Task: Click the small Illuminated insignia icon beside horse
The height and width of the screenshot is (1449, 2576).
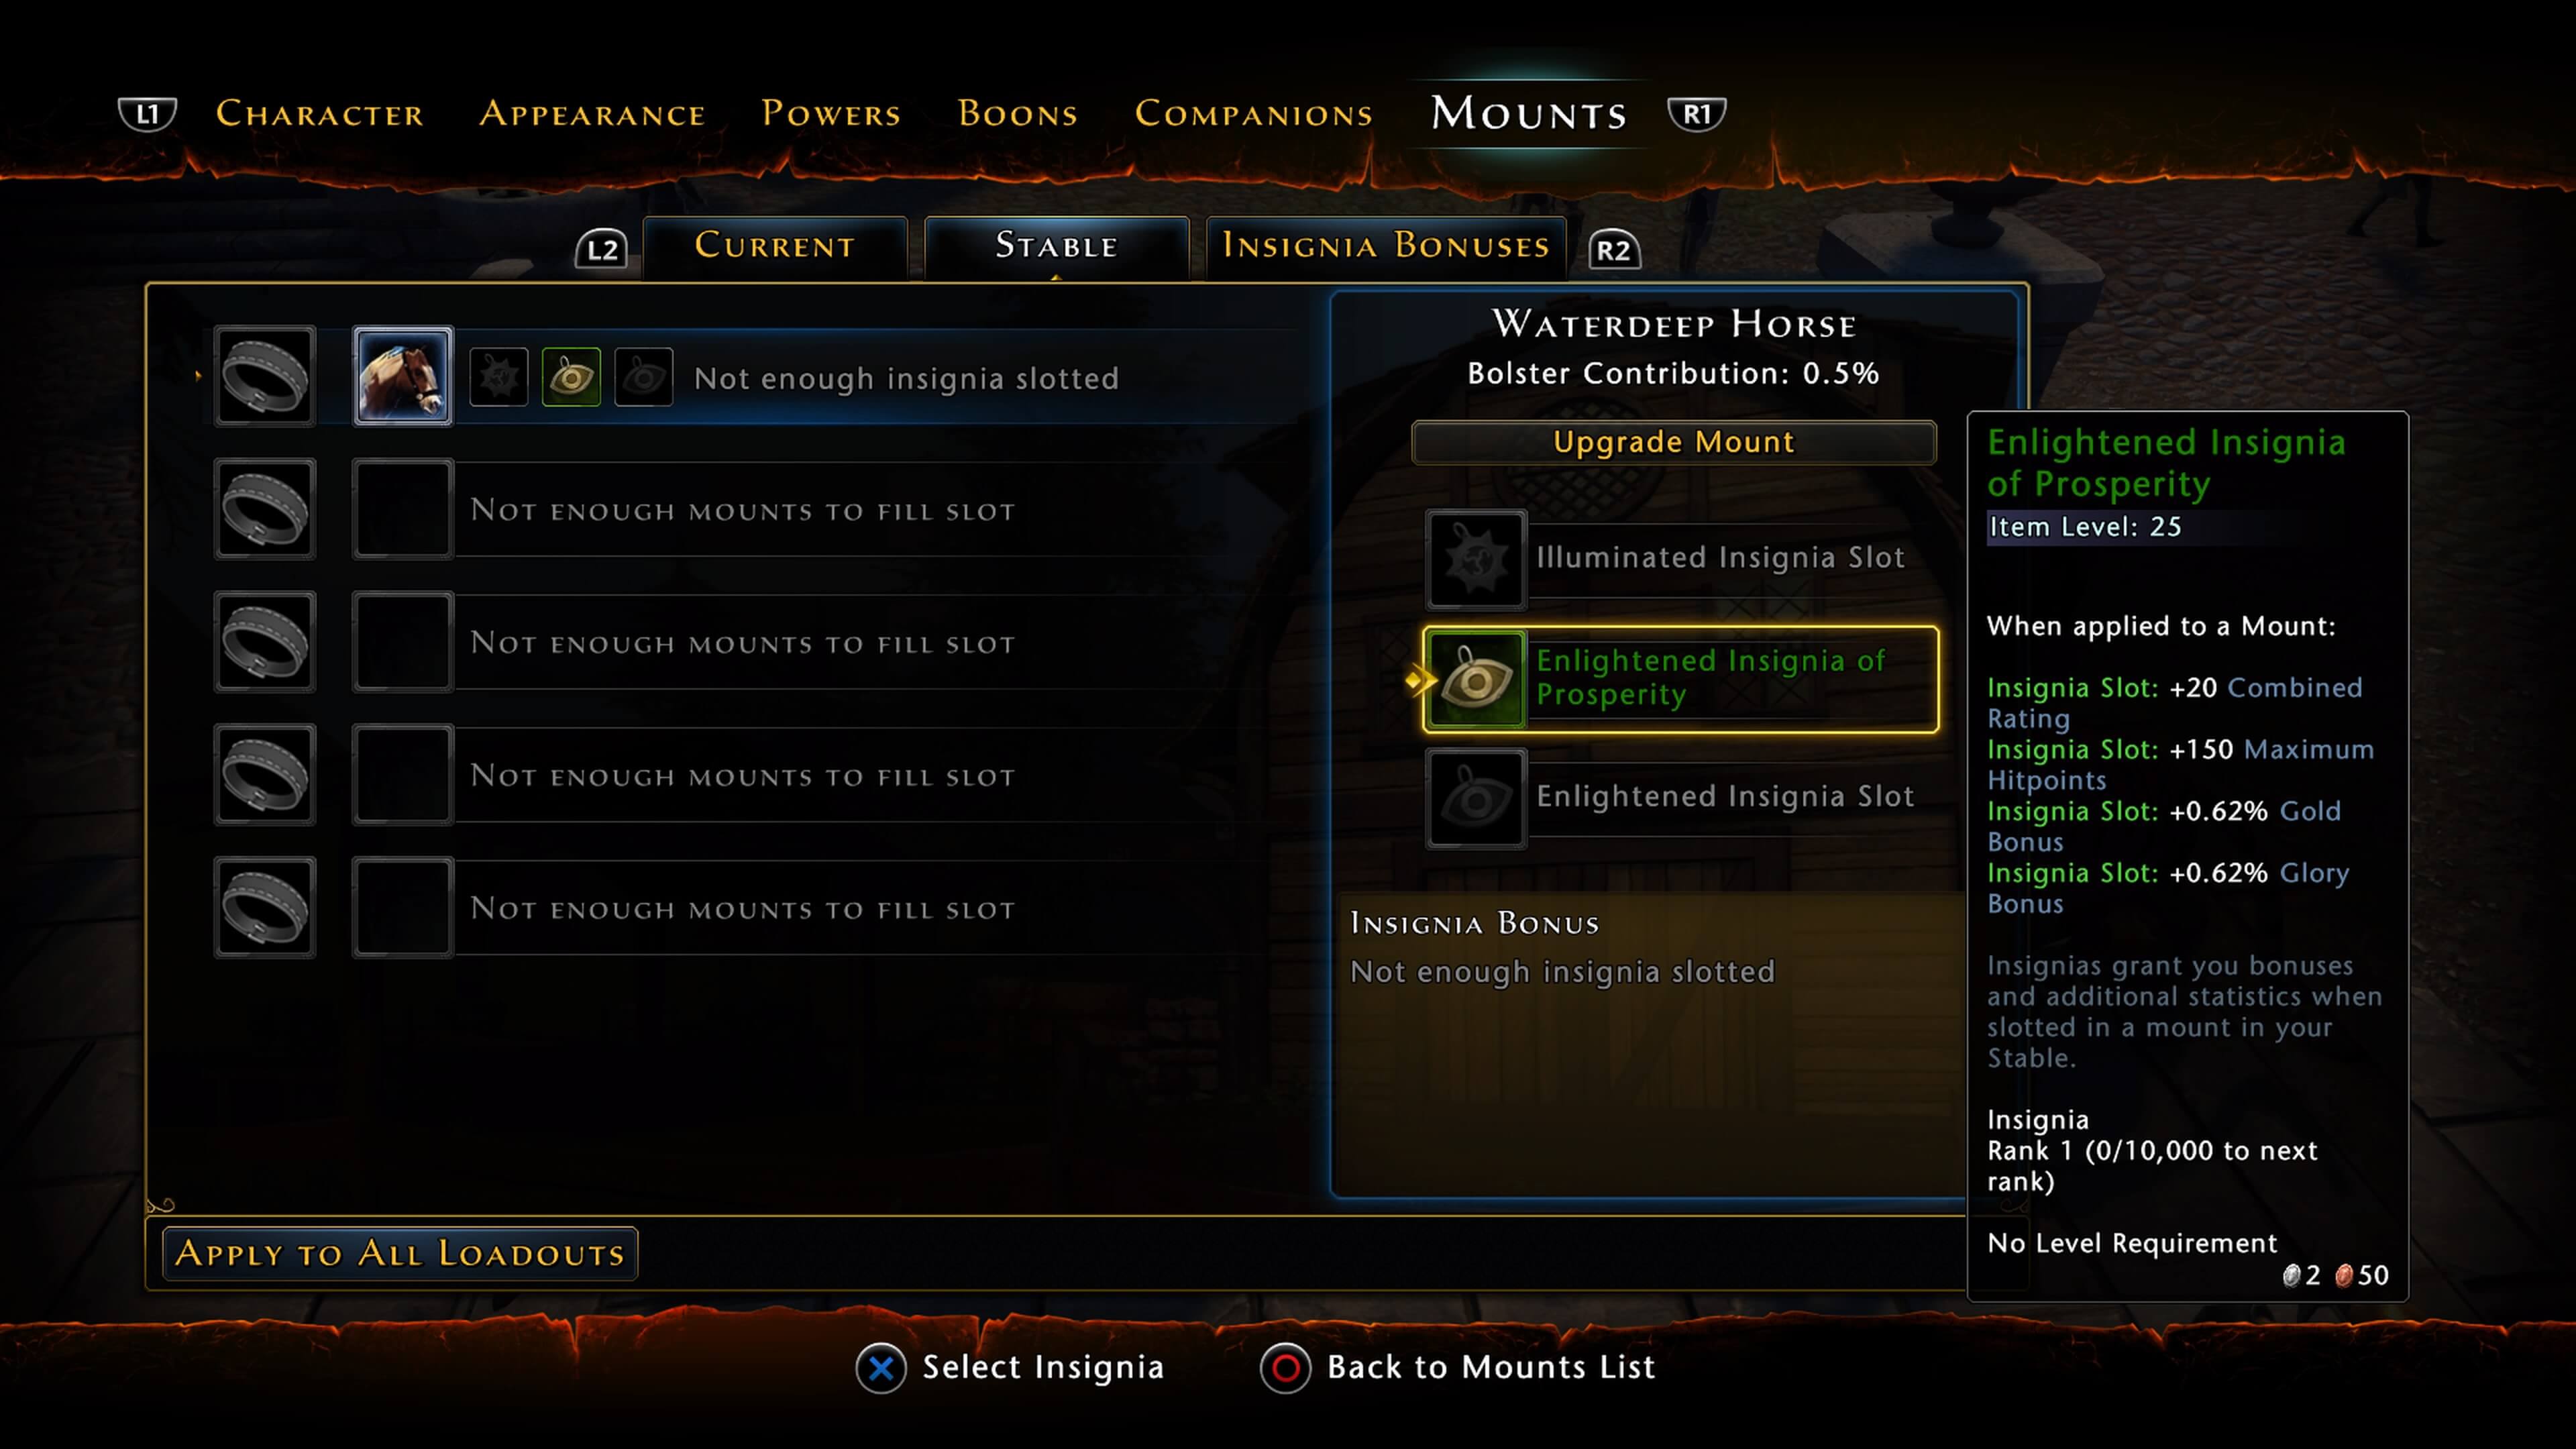Action: [x=498, y=377]
